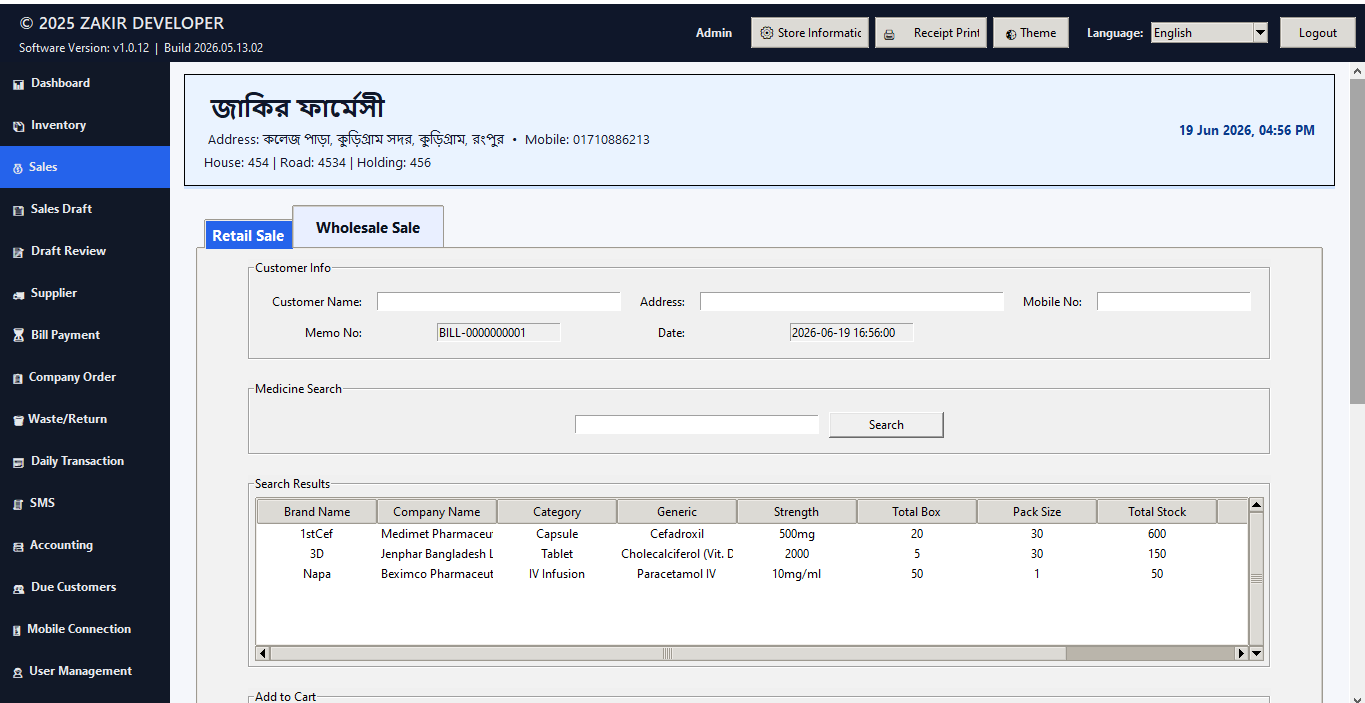This screenshot has width=1365, height=703.
Task: Click the Total Box column header
Action: pyautogui.click(x=917, y=511)
